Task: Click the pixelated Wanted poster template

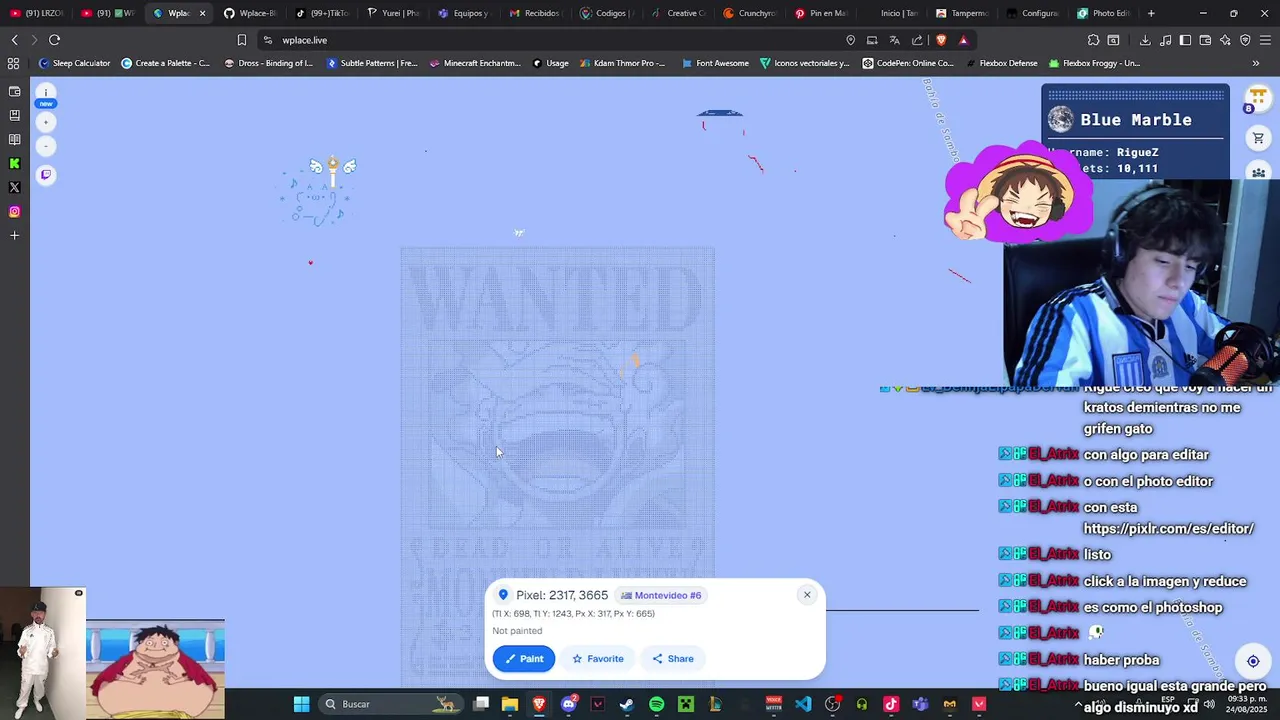Action: [x=558, y=466]
